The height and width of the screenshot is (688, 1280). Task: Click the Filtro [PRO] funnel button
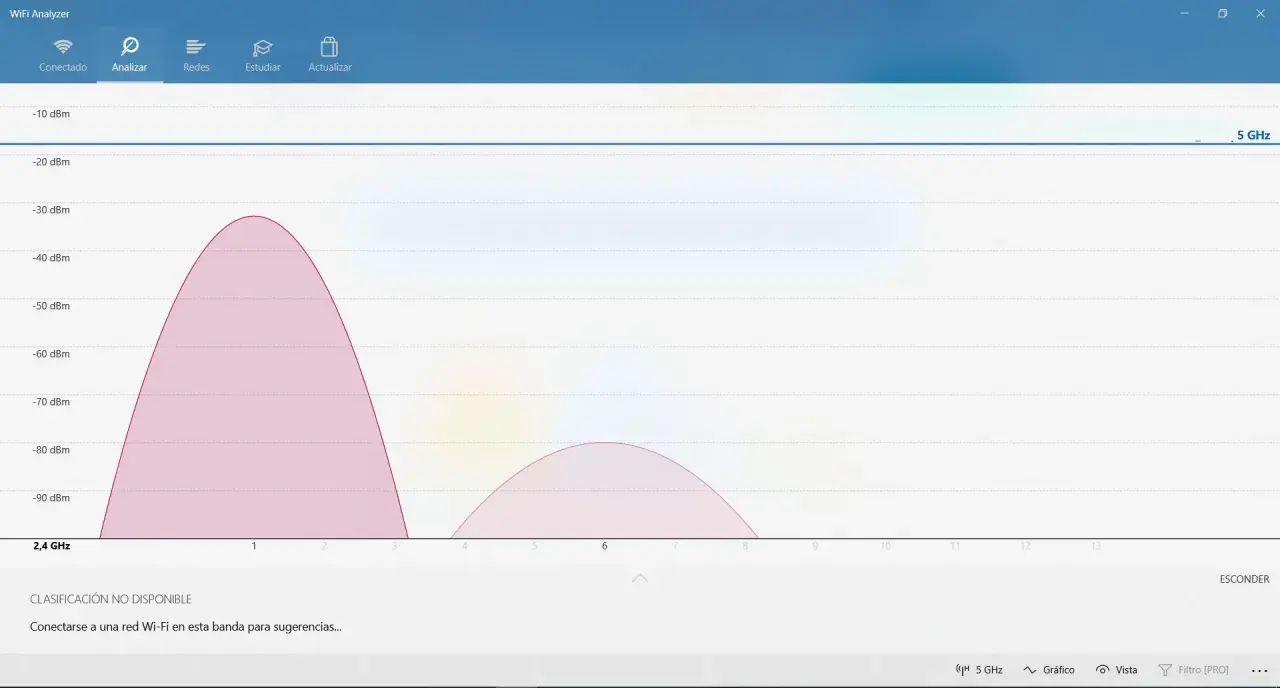coord(1193,670)
